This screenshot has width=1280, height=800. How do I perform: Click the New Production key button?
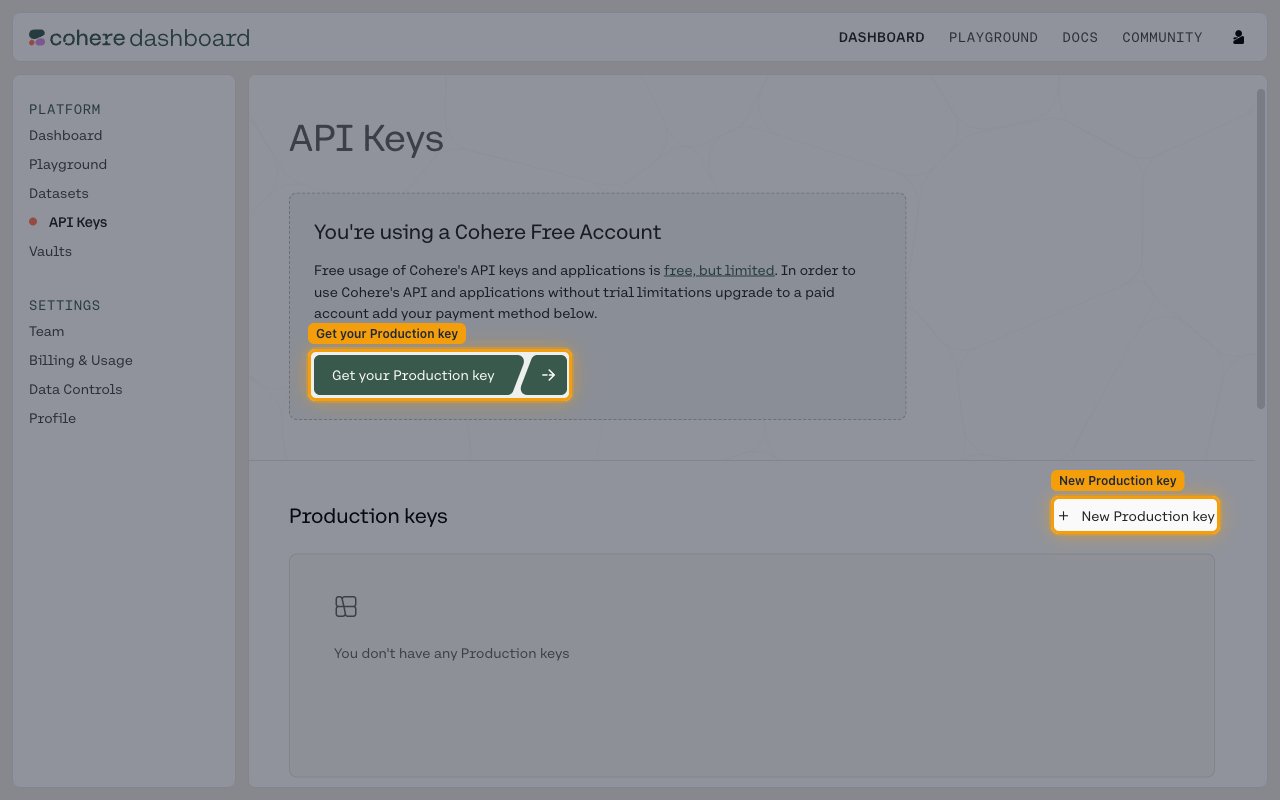tap(1135, 516)
